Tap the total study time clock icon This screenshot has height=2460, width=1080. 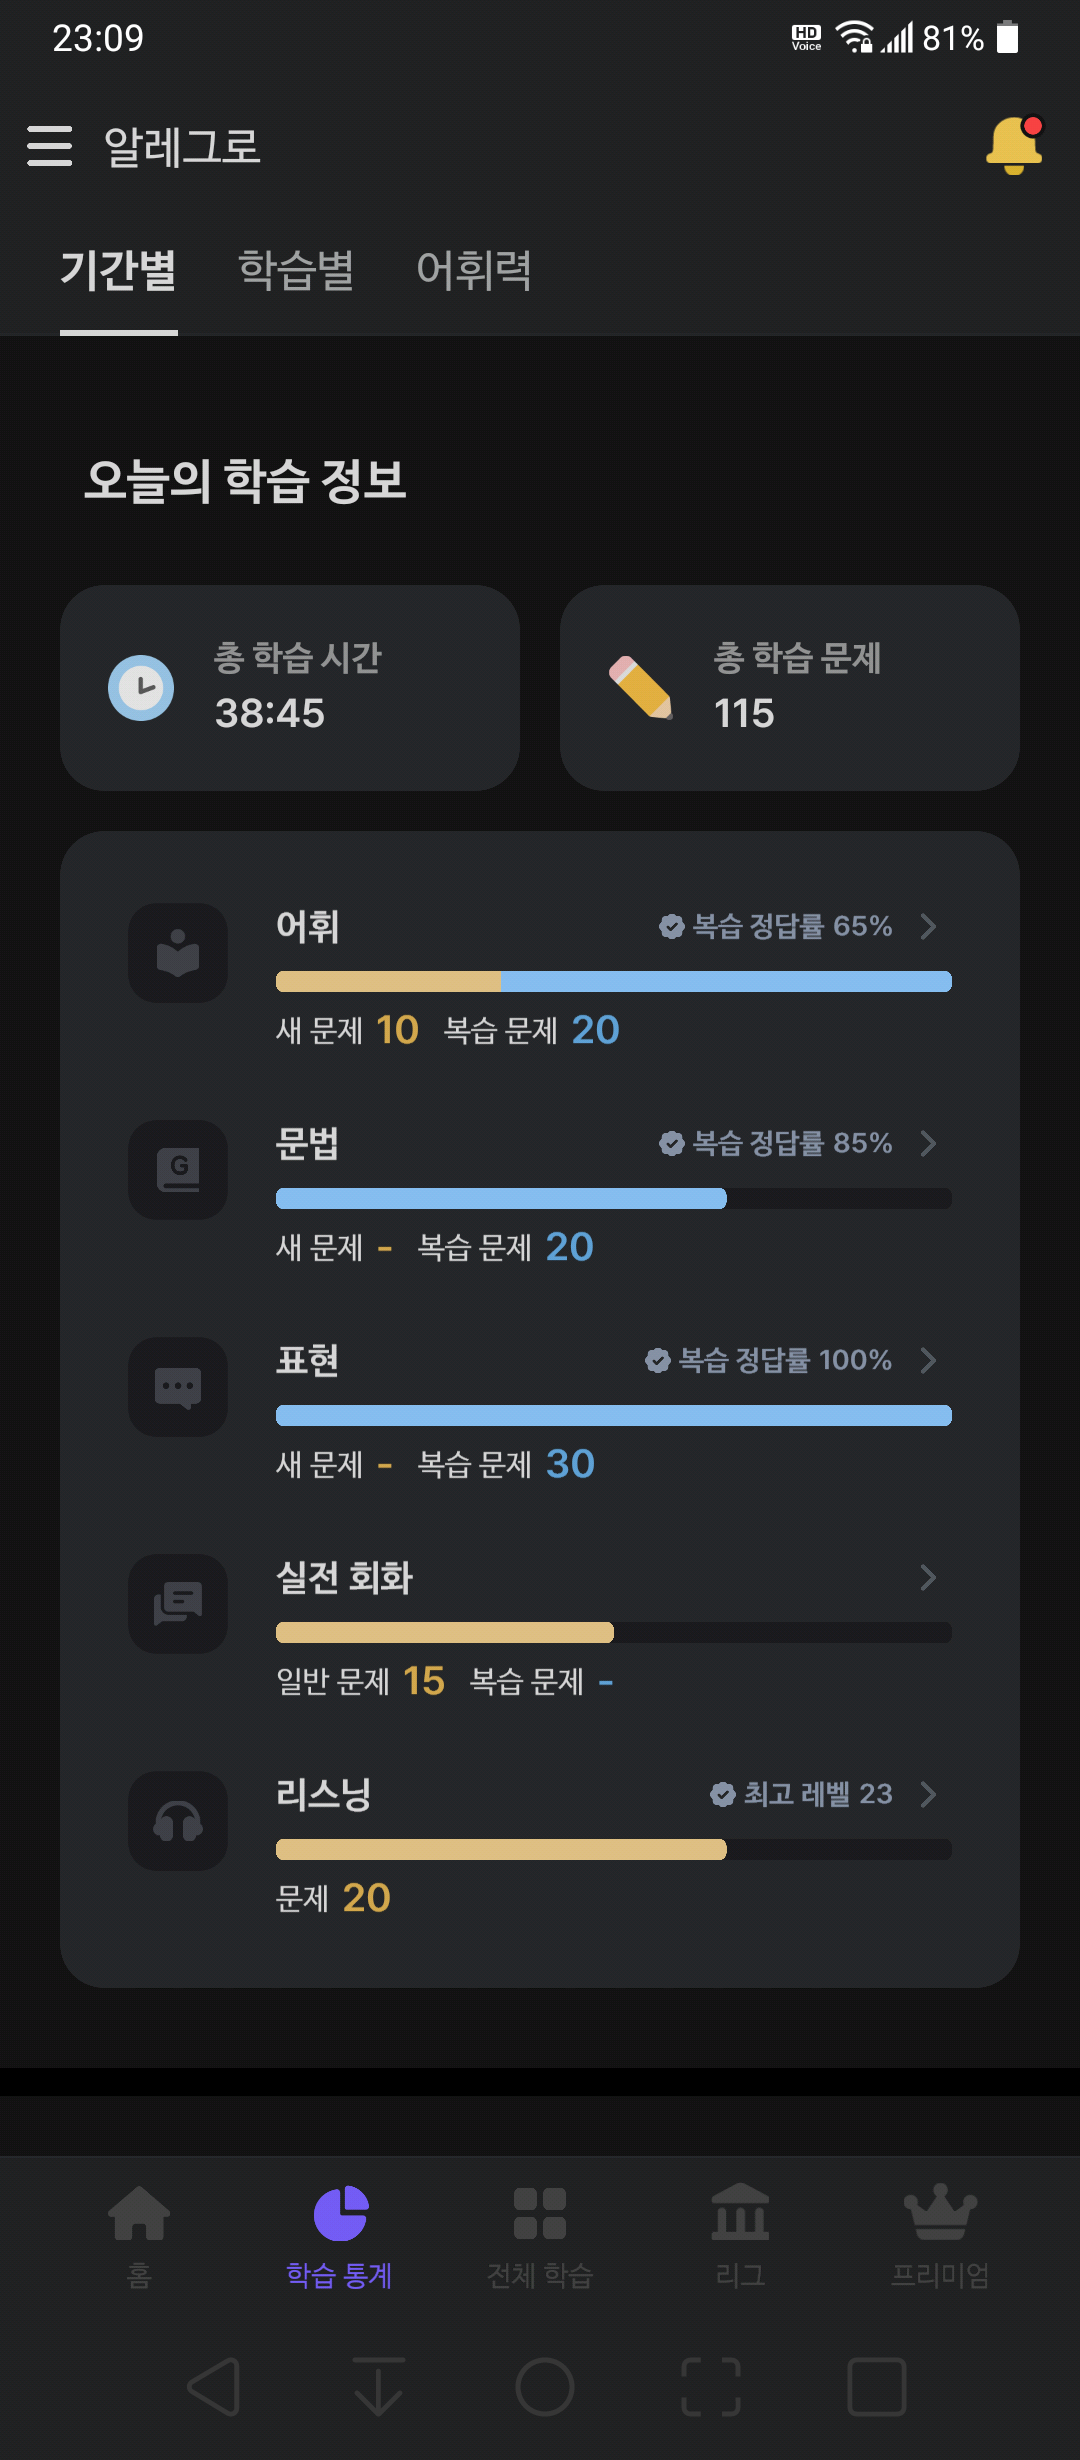pos(141,688)
